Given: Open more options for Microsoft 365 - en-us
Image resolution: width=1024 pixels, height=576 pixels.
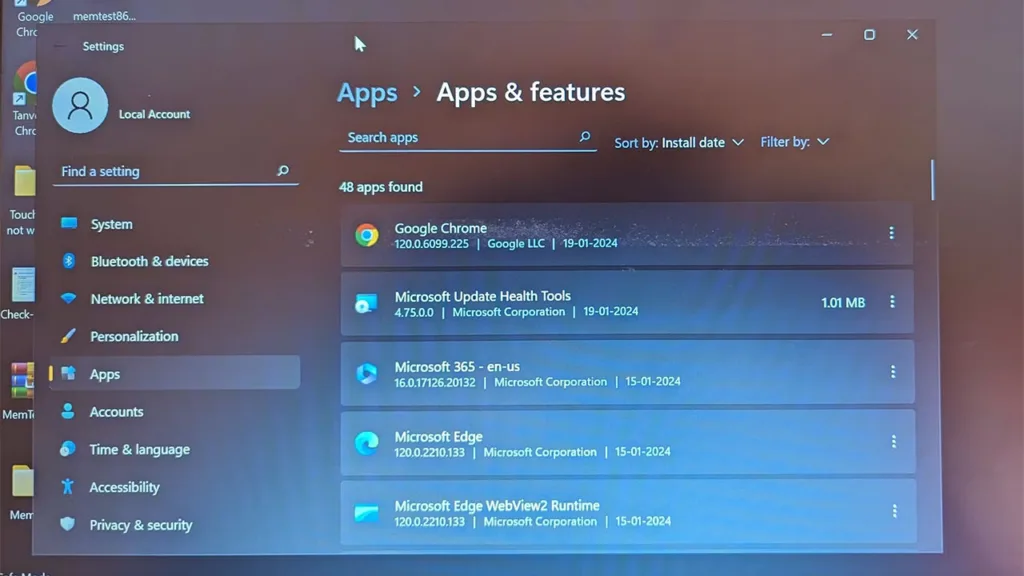Looking at the screenshot, I should pyautogui.click(x=893, y=372).
